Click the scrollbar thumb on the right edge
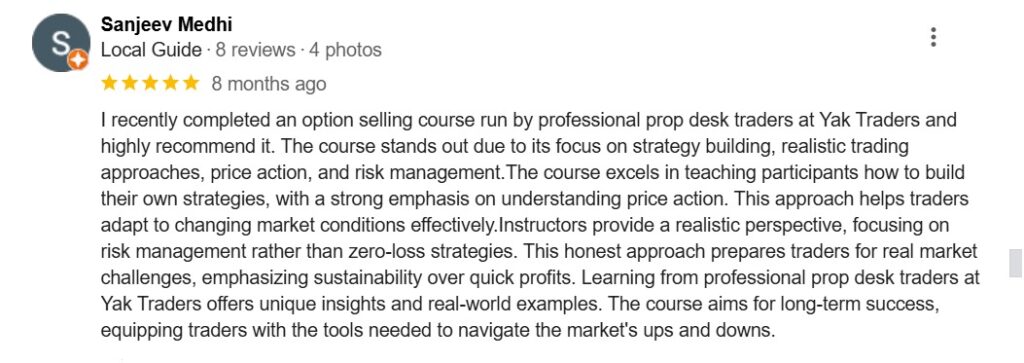1024x363 pixels. click(x=1016, y=262)
